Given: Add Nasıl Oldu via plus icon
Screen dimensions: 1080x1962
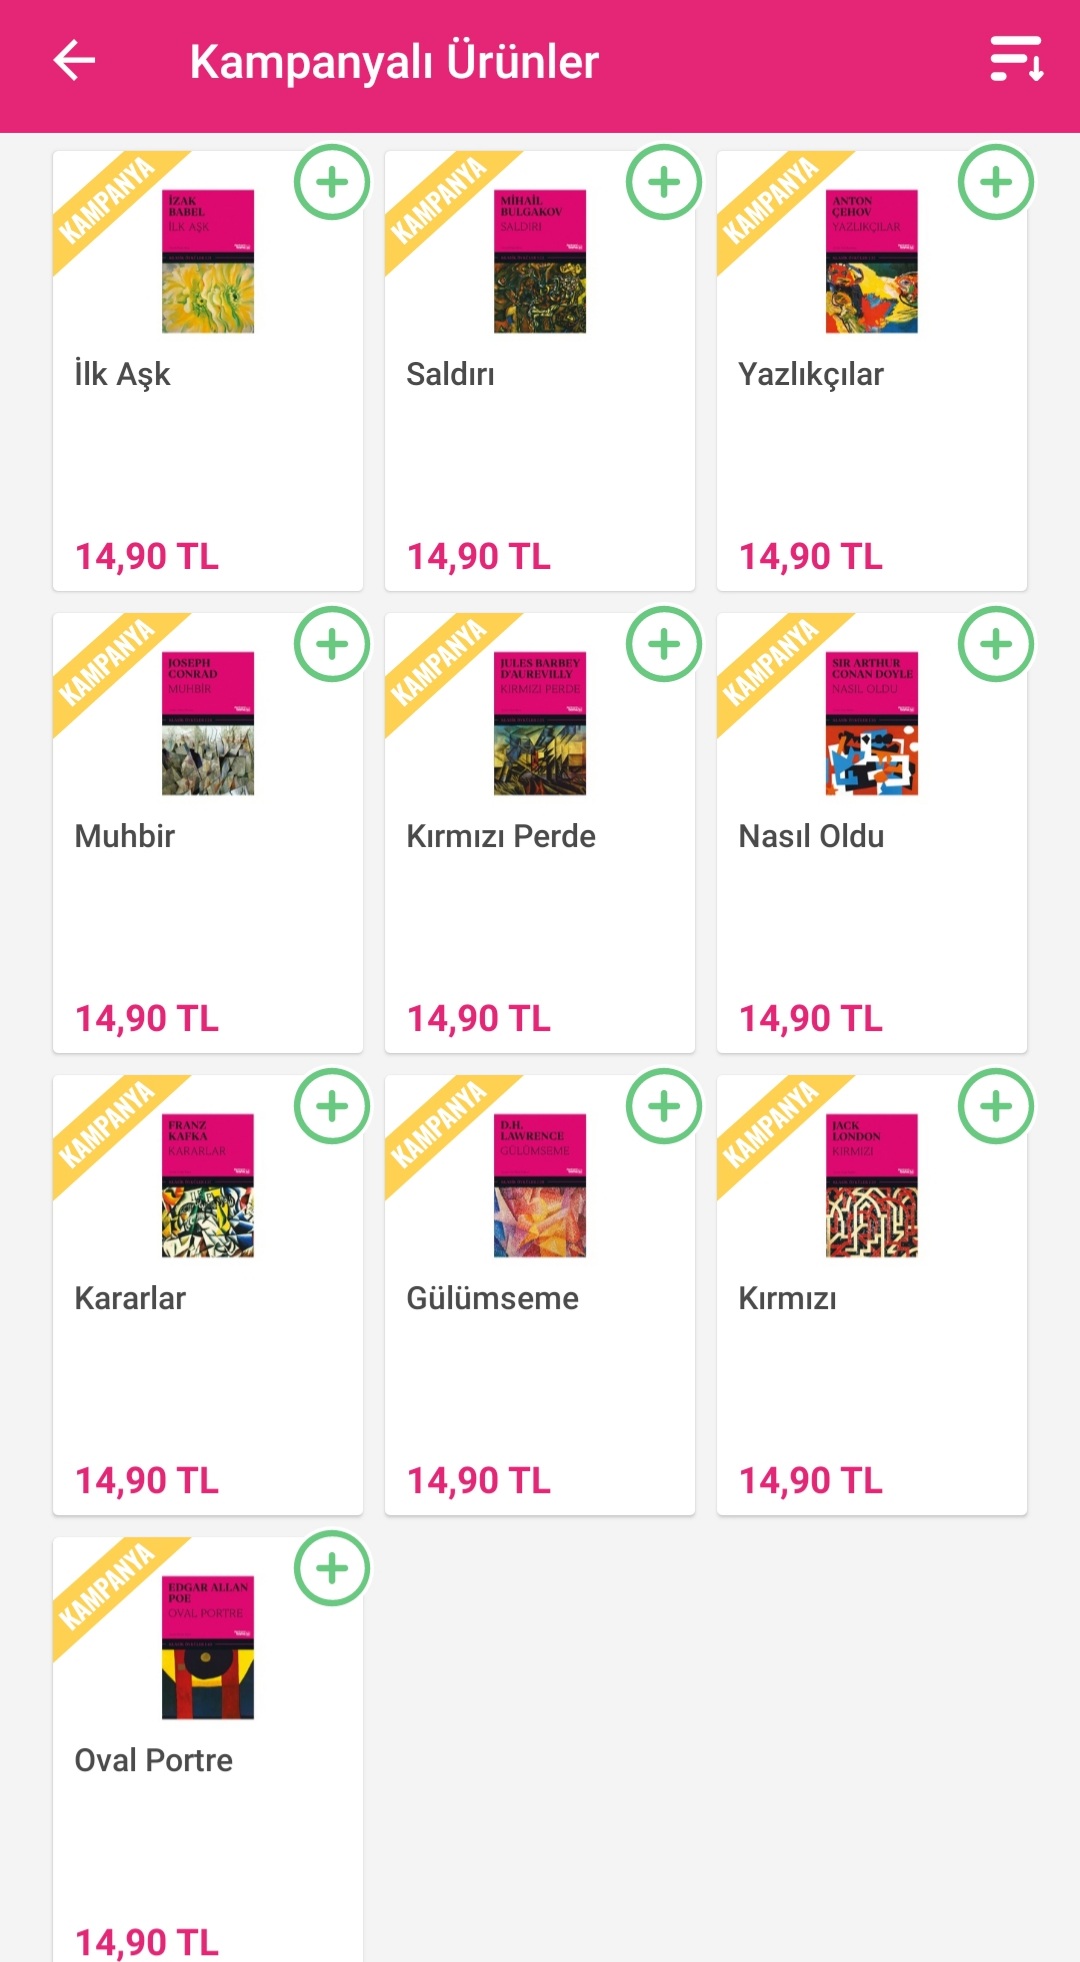Looking at the screenshot, I should 996,645.
